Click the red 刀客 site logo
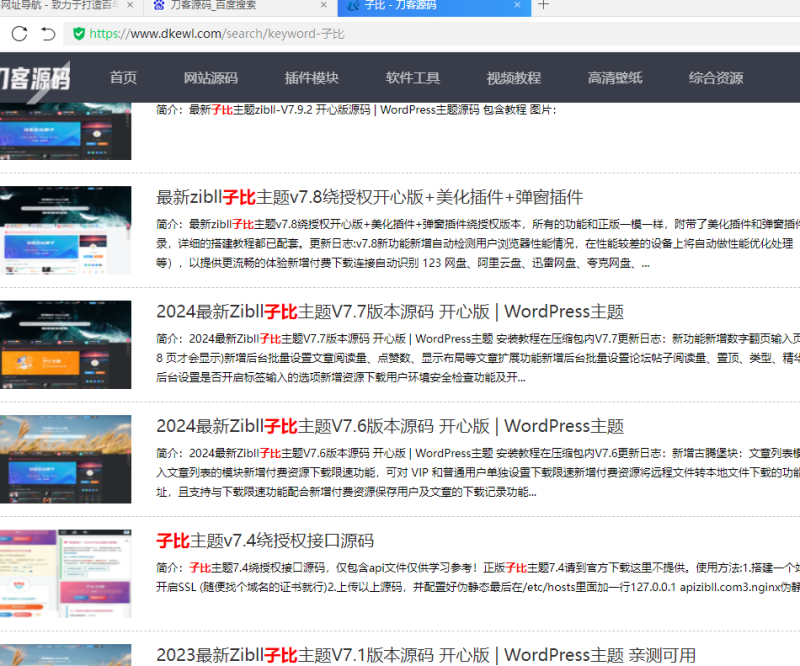800x666 pixels. point(35,77)
